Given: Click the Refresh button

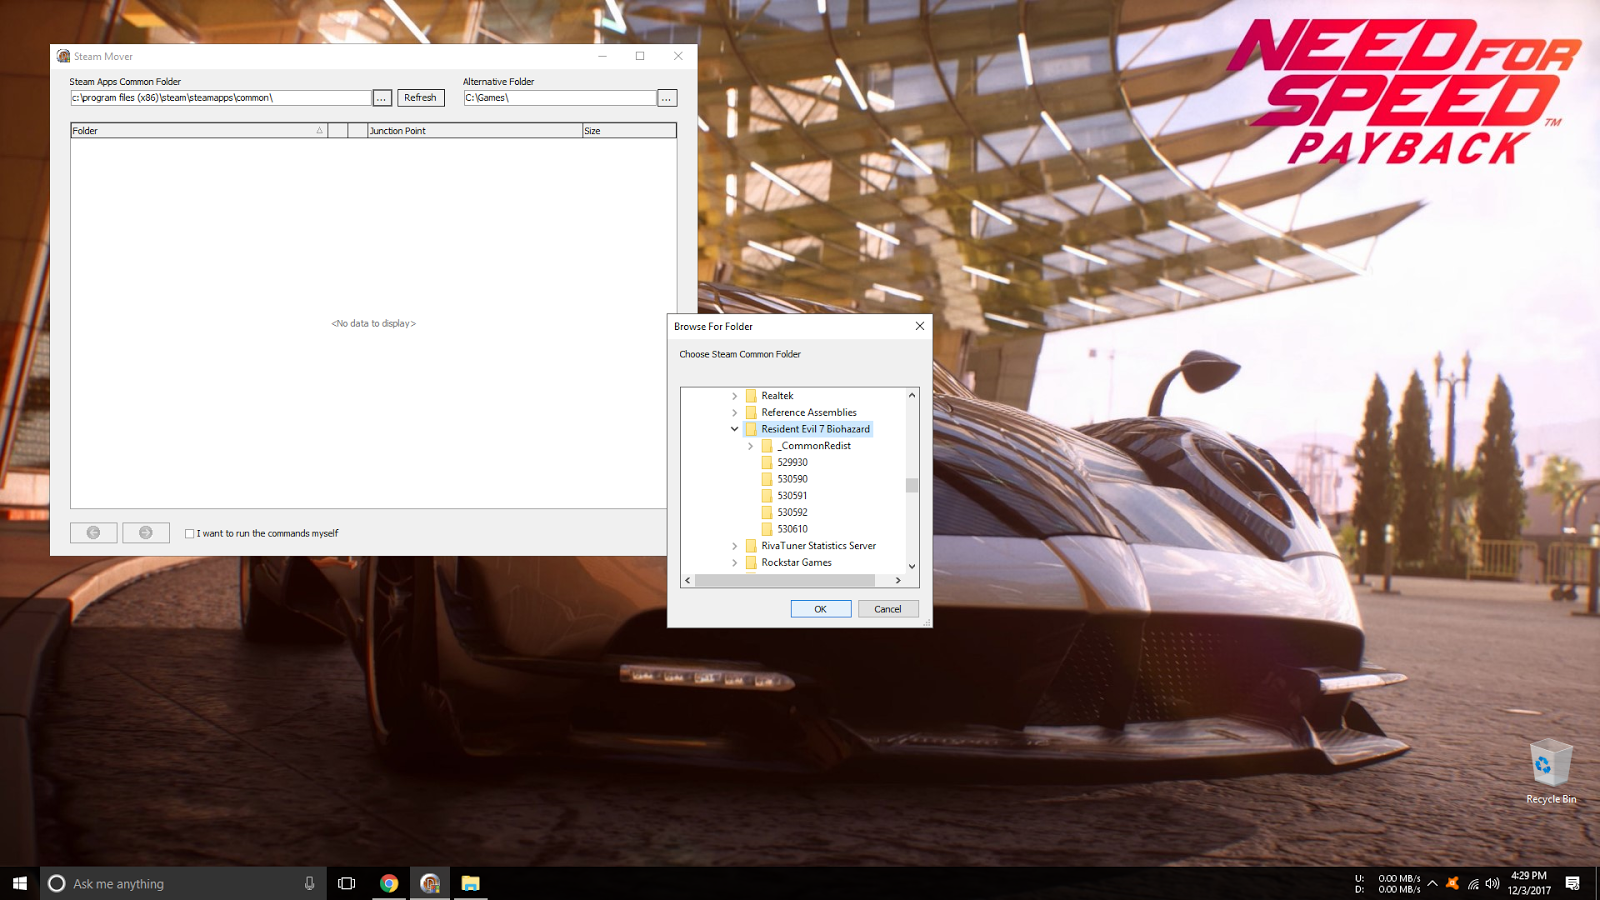Looking at the screenshot, I should pyautogui.click(x=420, y=98).
